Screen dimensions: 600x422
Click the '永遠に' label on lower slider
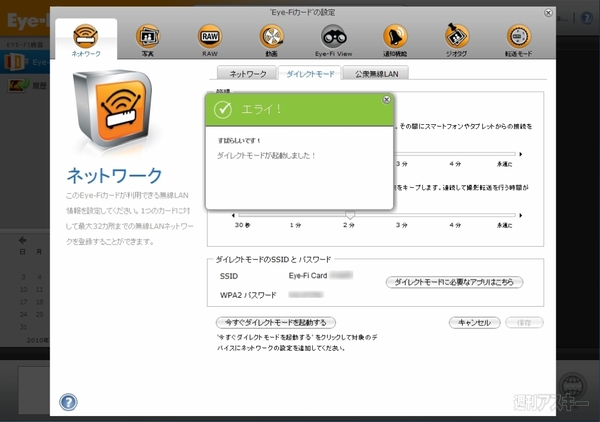click(x=504, y=225)
